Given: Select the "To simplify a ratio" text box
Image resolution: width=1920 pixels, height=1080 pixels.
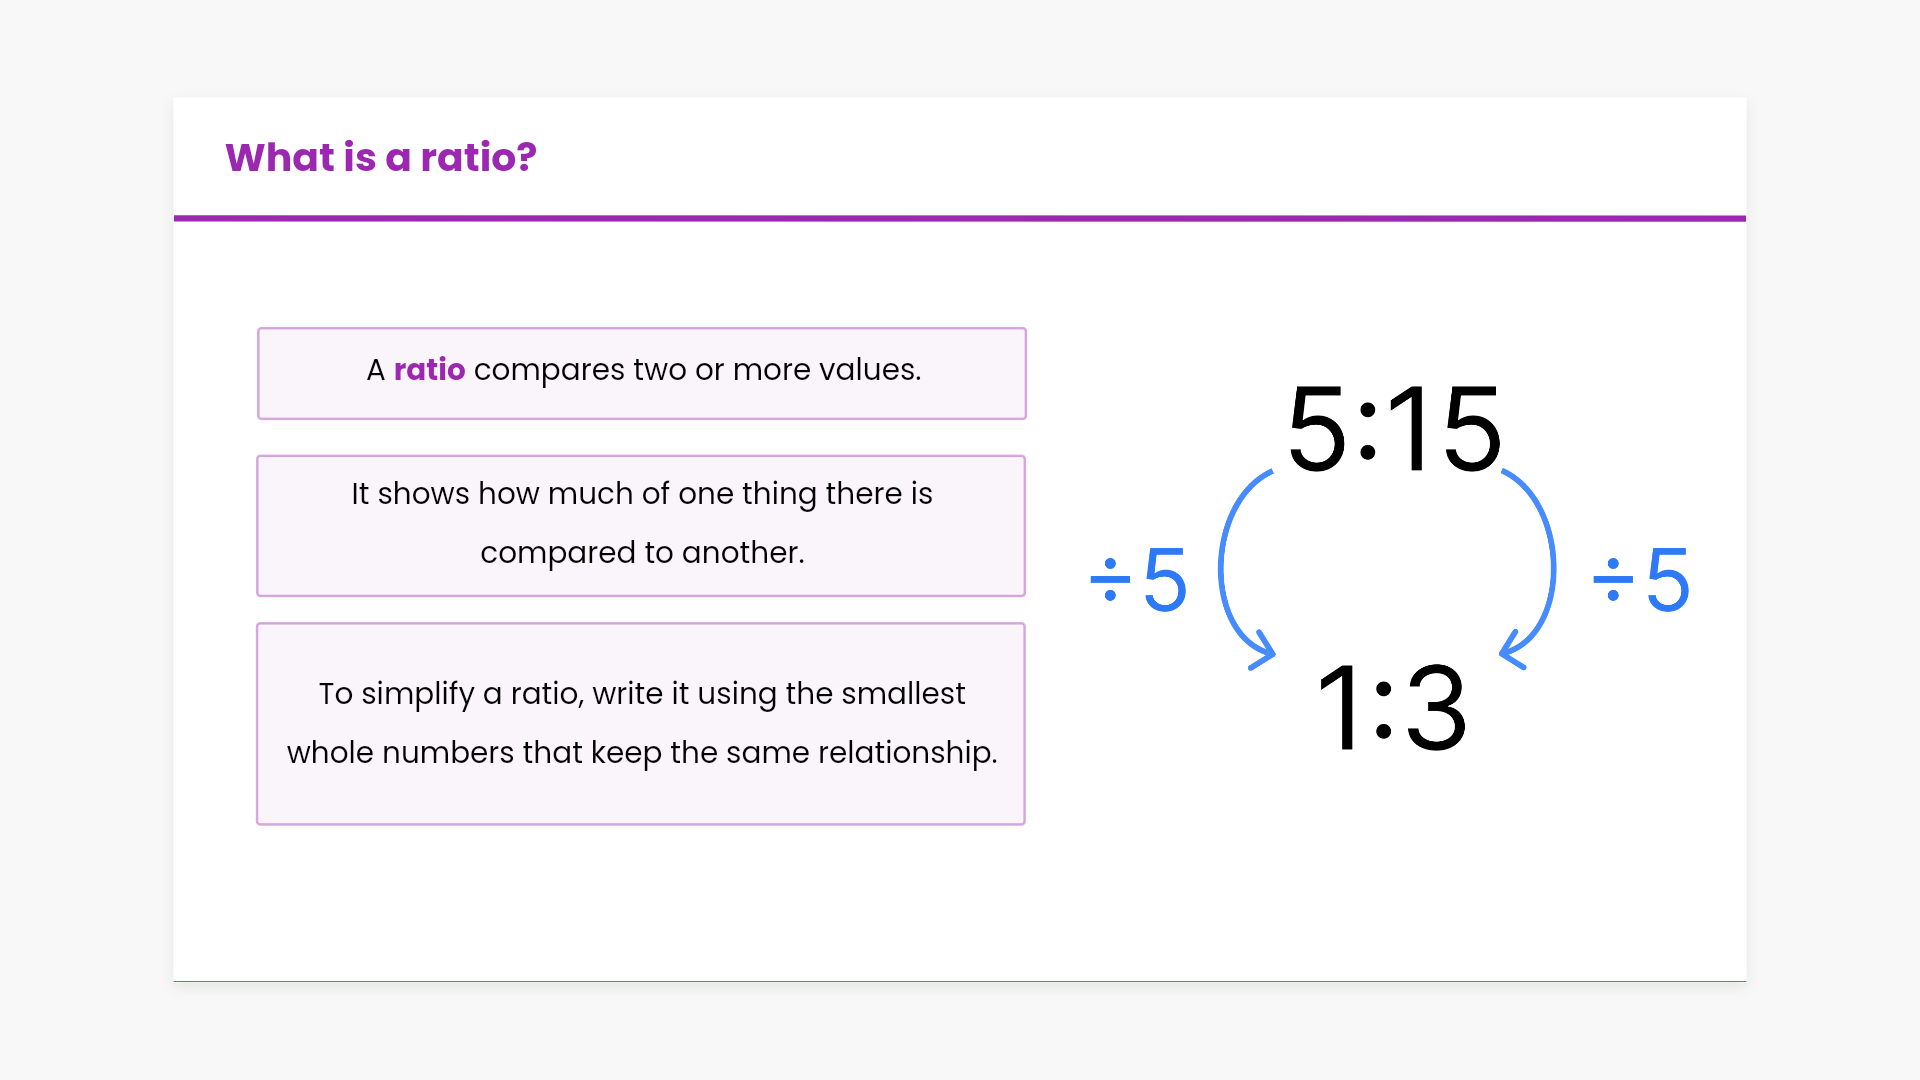Looking at the screenshot, I should pyautogui.click(x=641, y=723).
